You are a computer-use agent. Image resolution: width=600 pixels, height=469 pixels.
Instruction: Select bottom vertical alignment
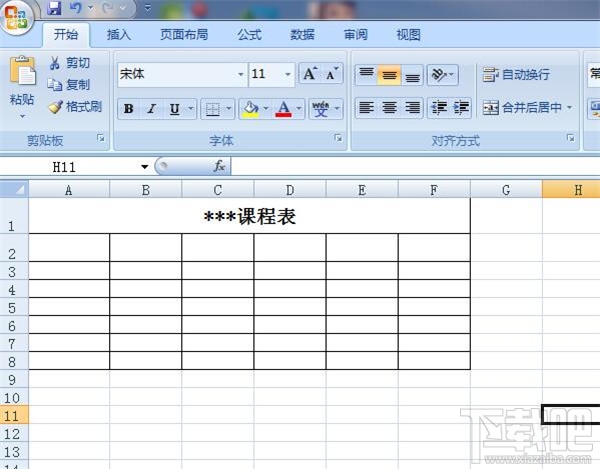(412, 75)
